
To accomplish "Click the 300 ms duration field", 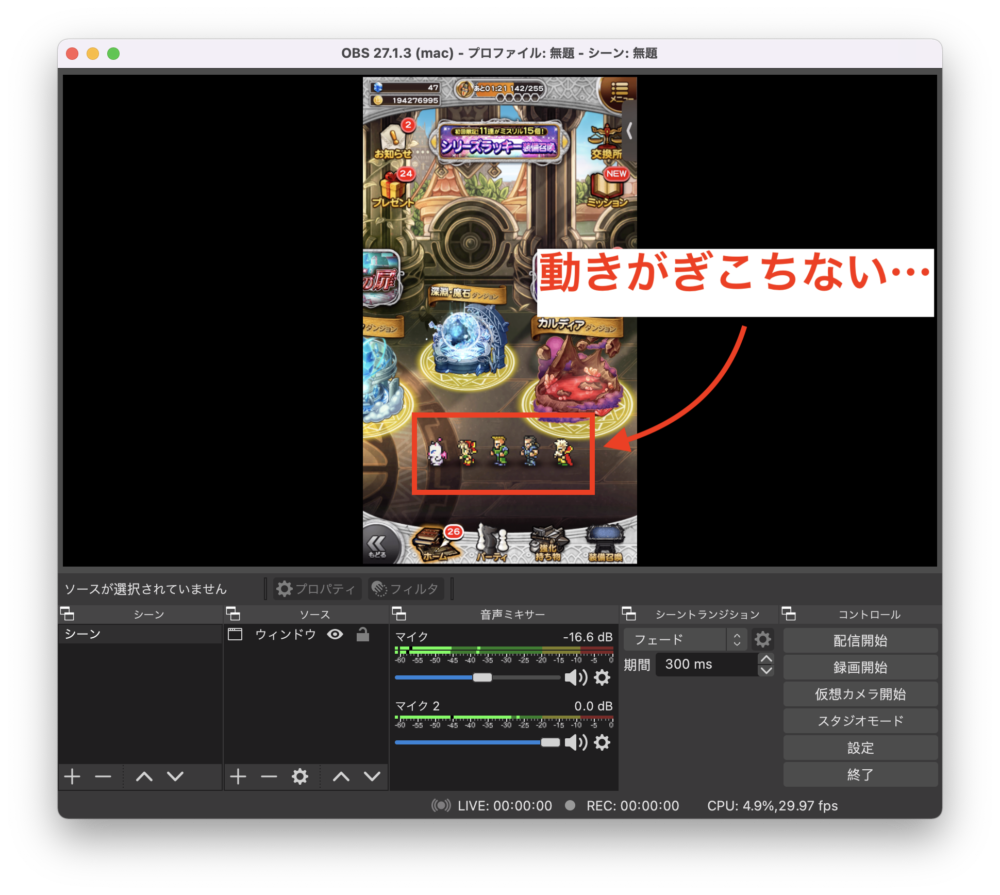I will (707, 665).
